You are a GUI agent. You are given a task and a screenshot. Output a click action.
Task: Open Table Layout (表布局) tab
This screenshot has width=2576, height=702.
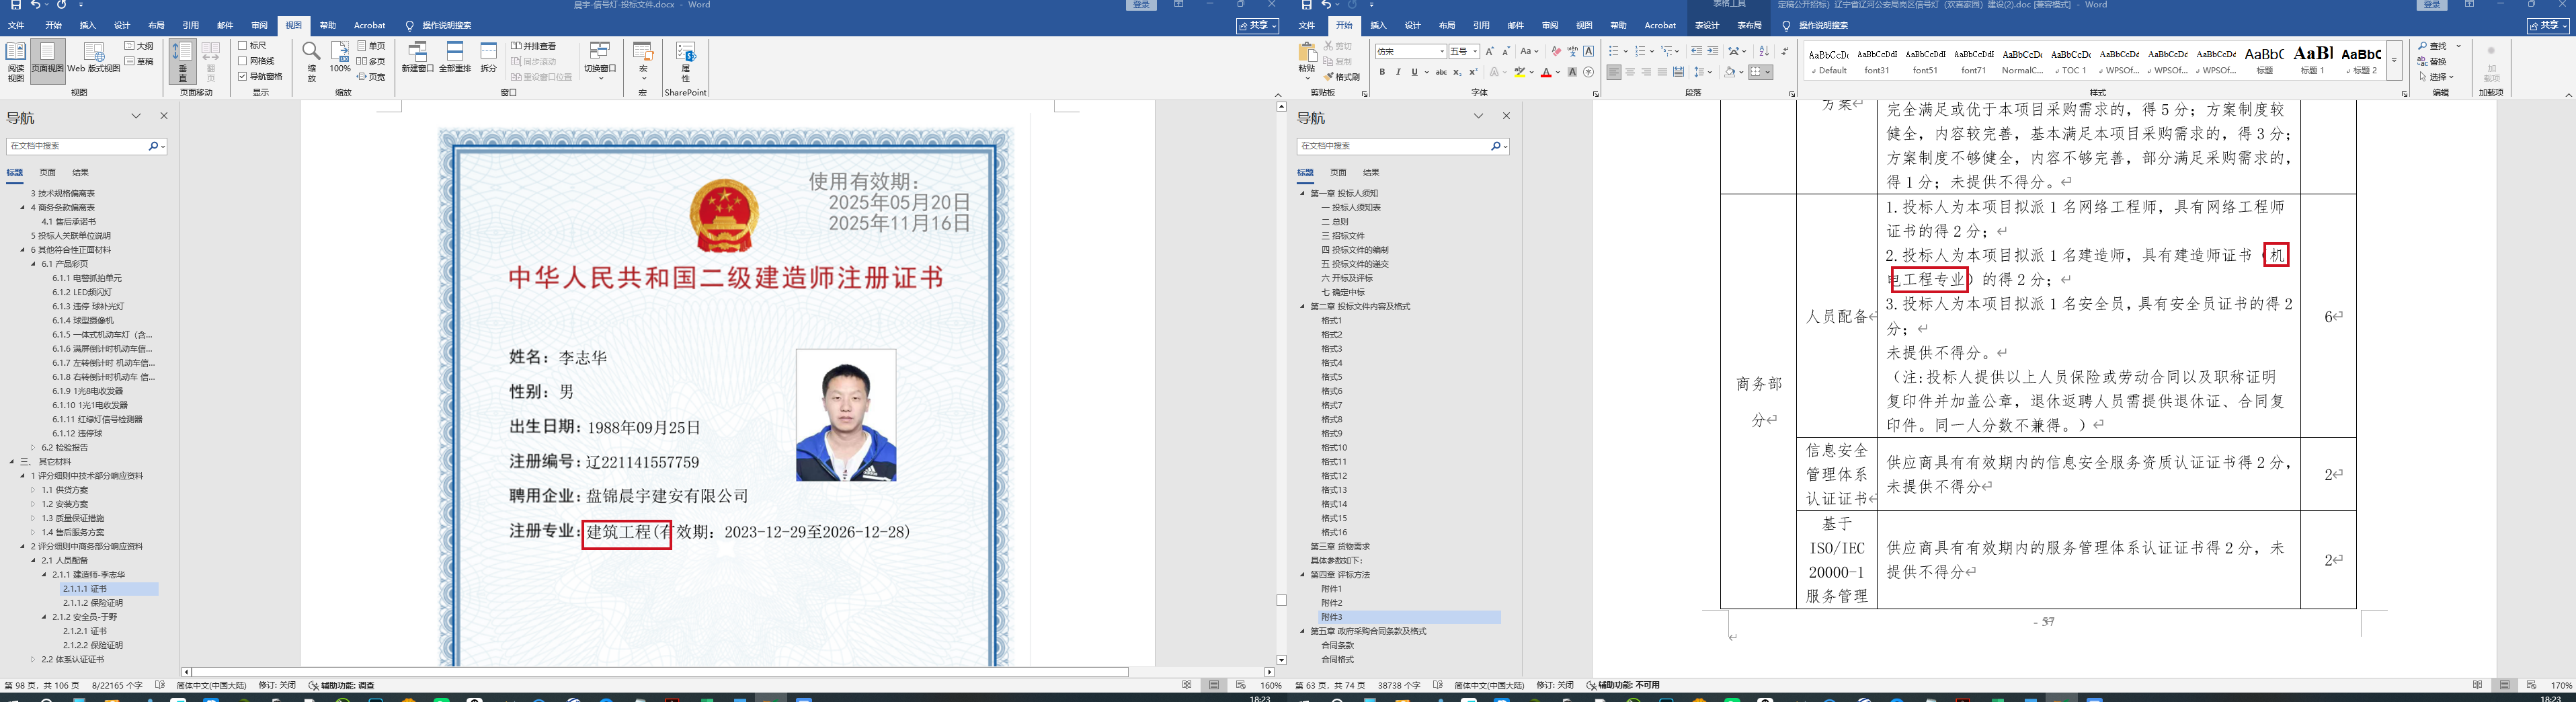point(1750,25)
